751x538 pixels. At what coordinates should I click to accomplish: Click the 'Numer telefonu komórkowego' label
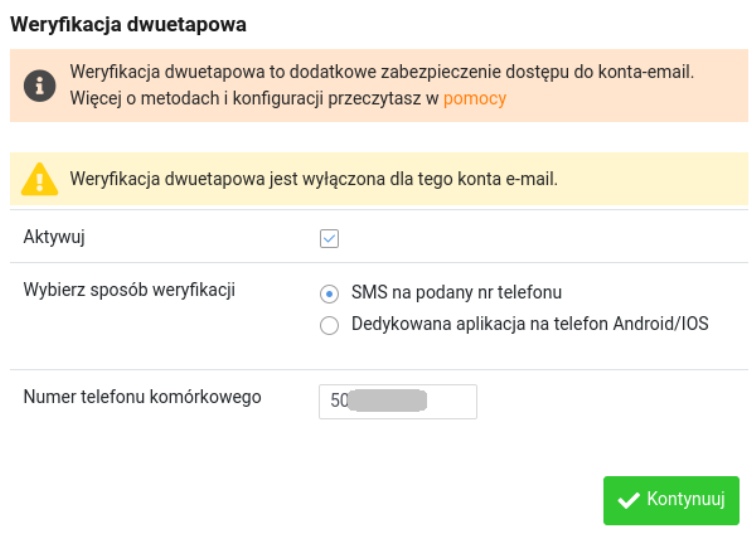[x=141, y=397]
